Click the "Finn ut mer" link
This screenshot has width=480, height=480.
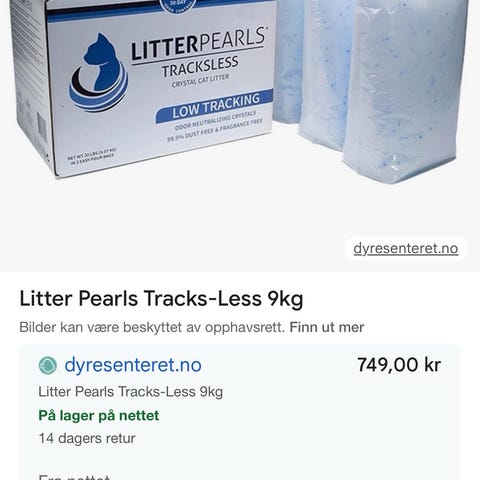(327, 327)
